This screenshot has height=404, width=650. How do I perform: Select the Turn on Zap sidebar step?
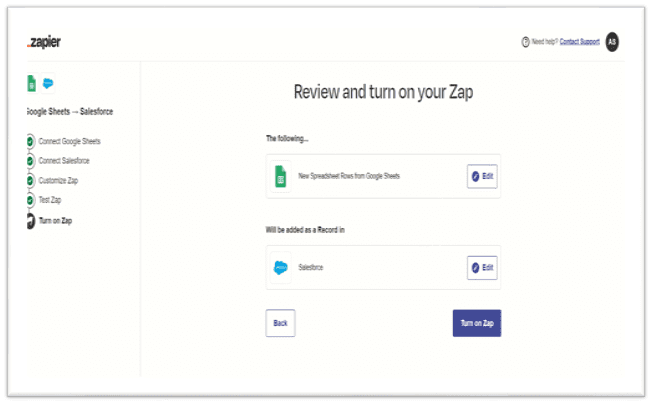[x=55, y=220]
